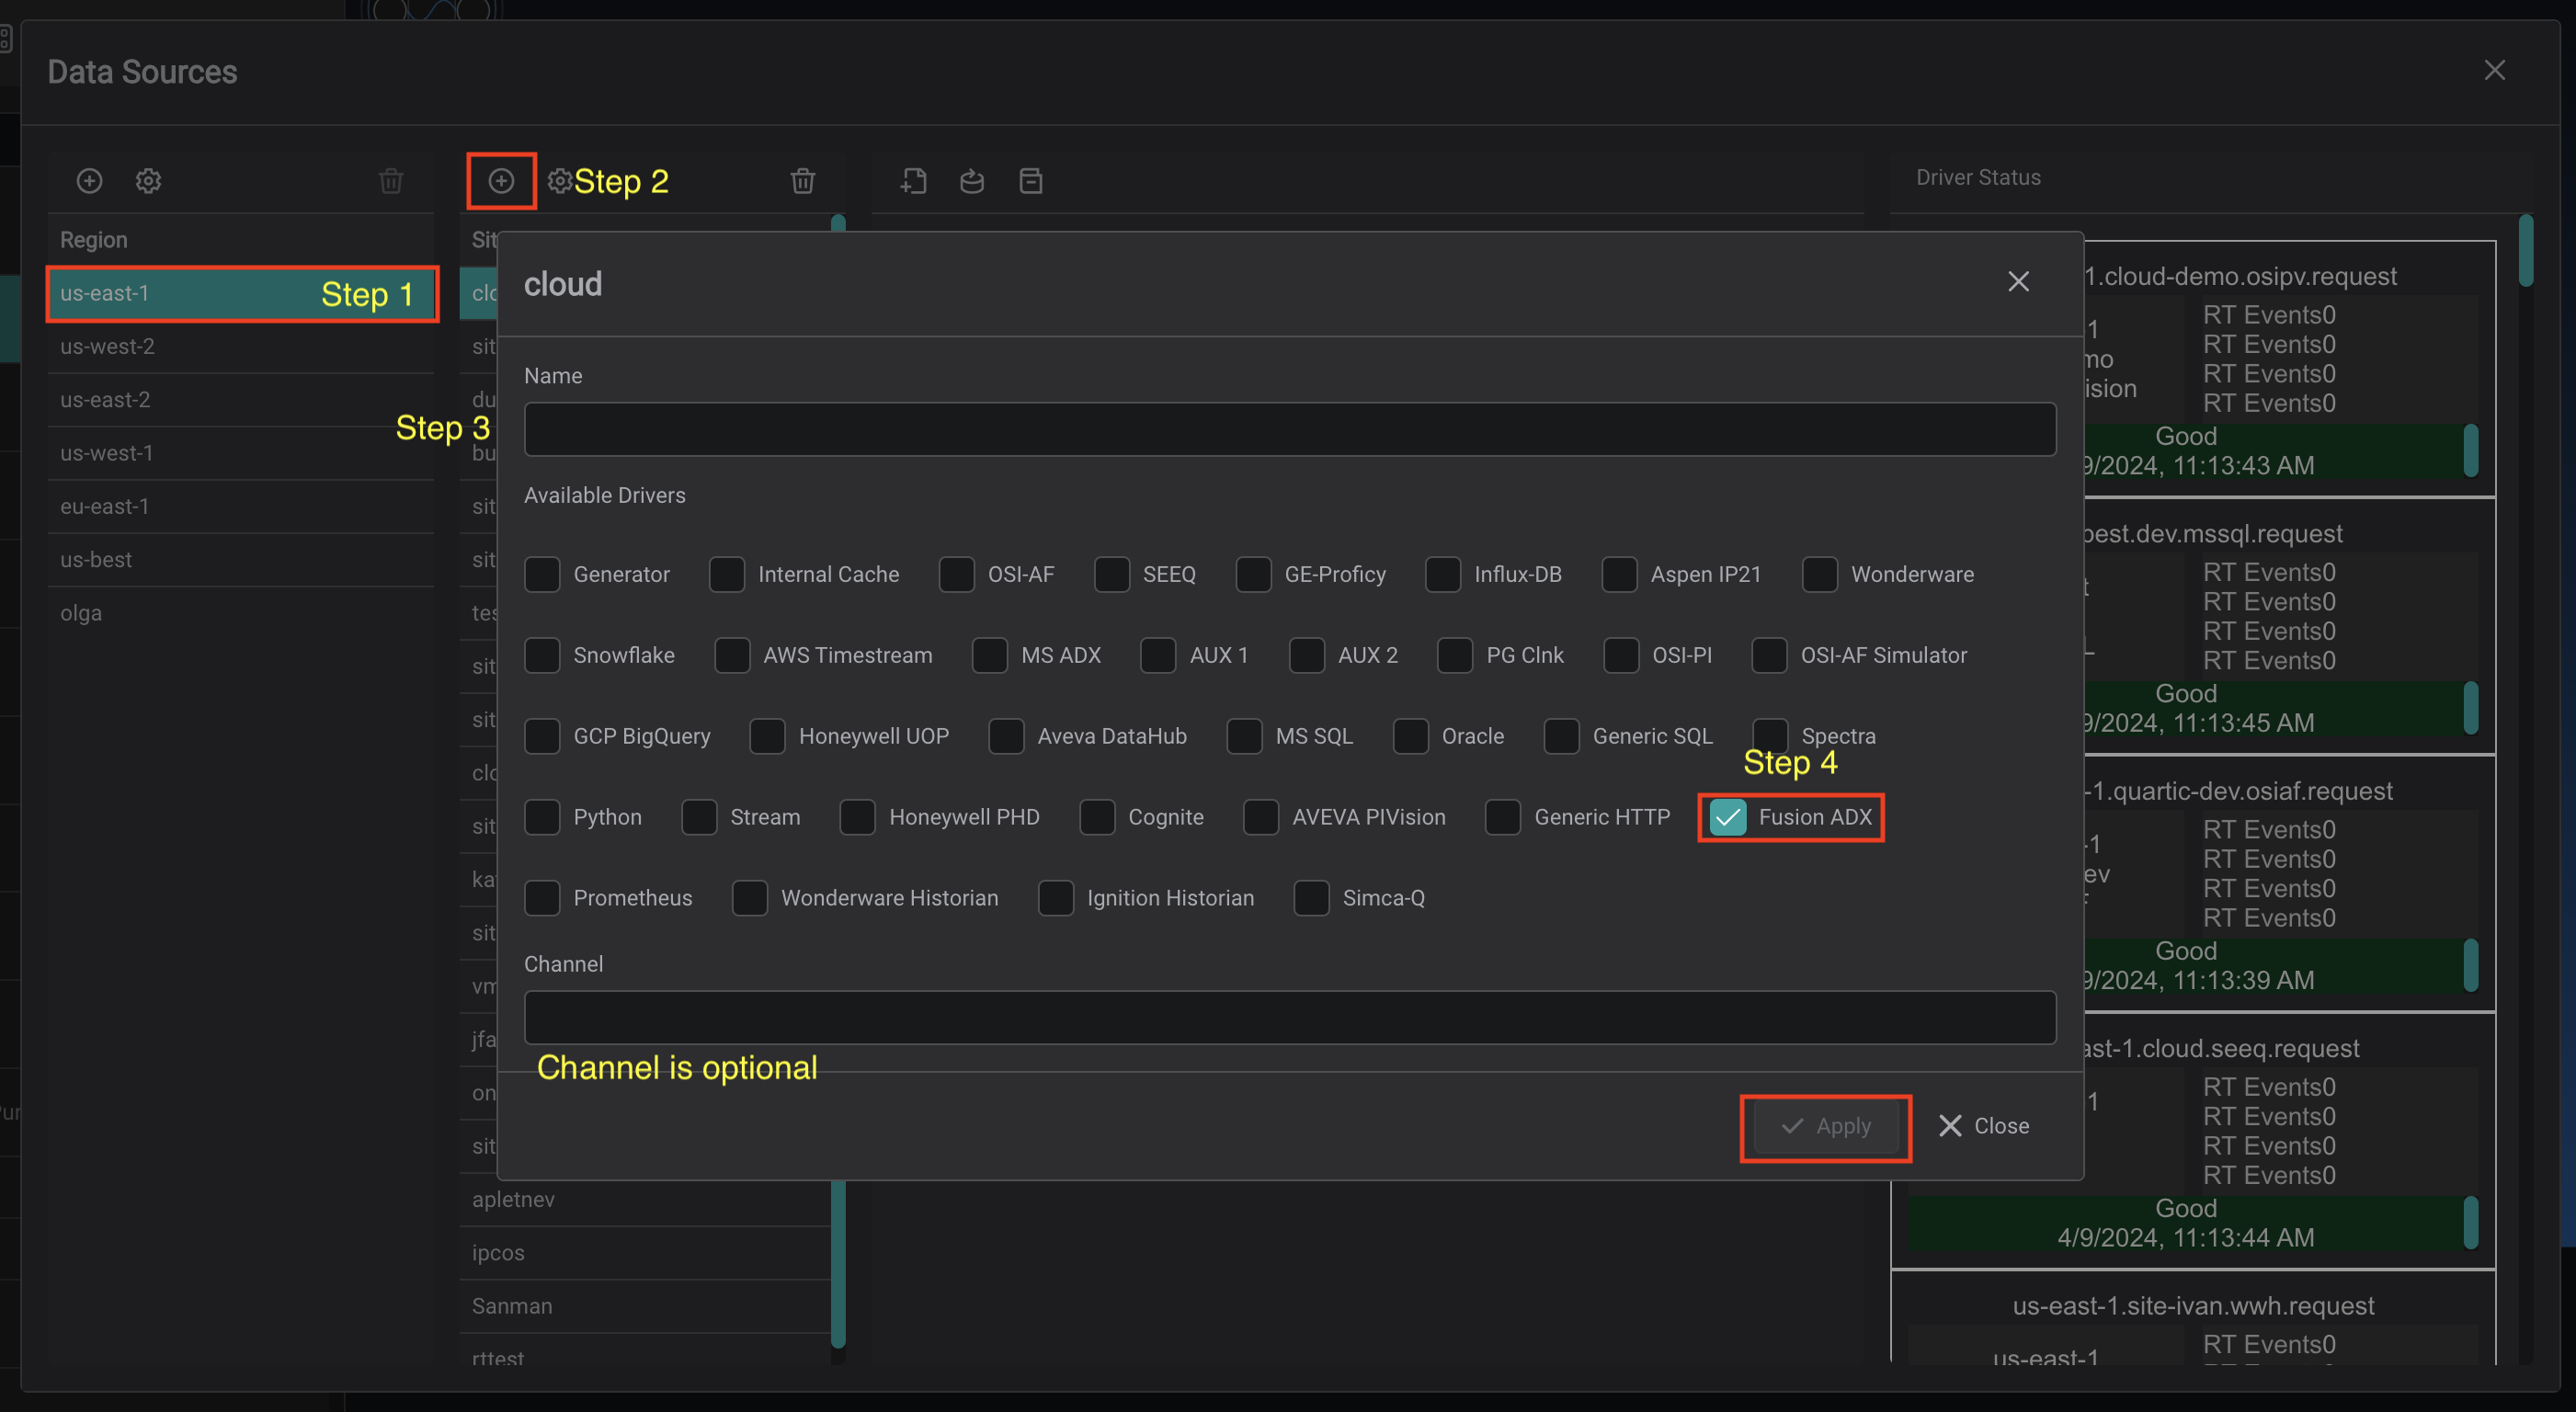Select the Cognite driver checkbox
The image size is (2576, 1412).
pyautogui.click(x=1098, y=818)
